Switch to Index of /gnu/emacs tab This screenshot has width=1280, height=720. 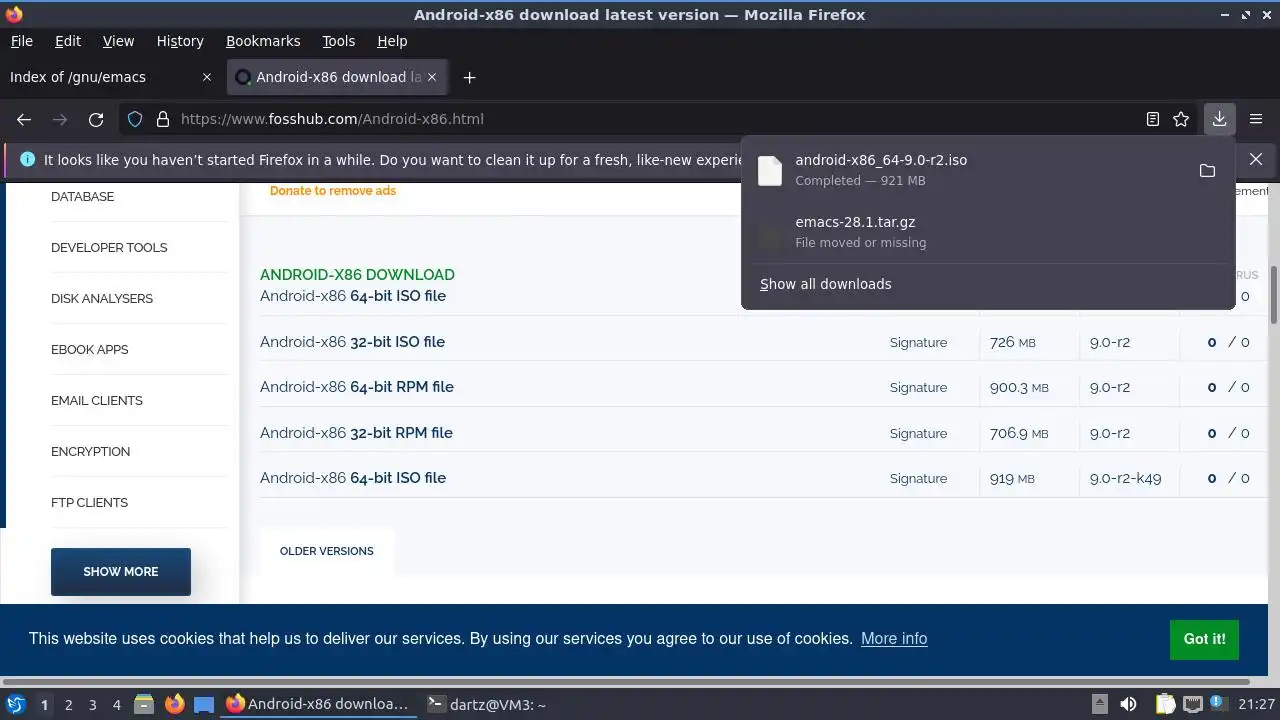[110, 77]
